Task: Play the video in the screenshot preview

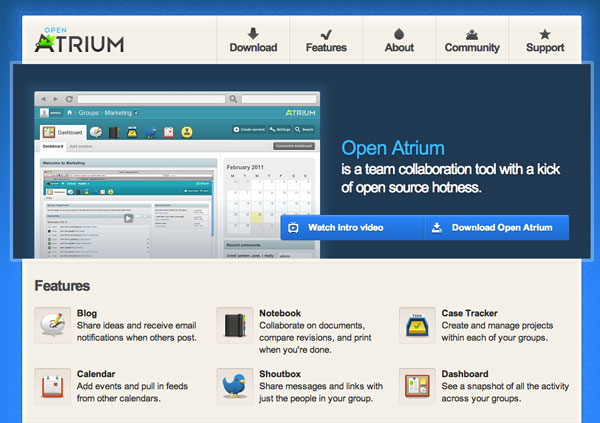Action: point(128,218)
